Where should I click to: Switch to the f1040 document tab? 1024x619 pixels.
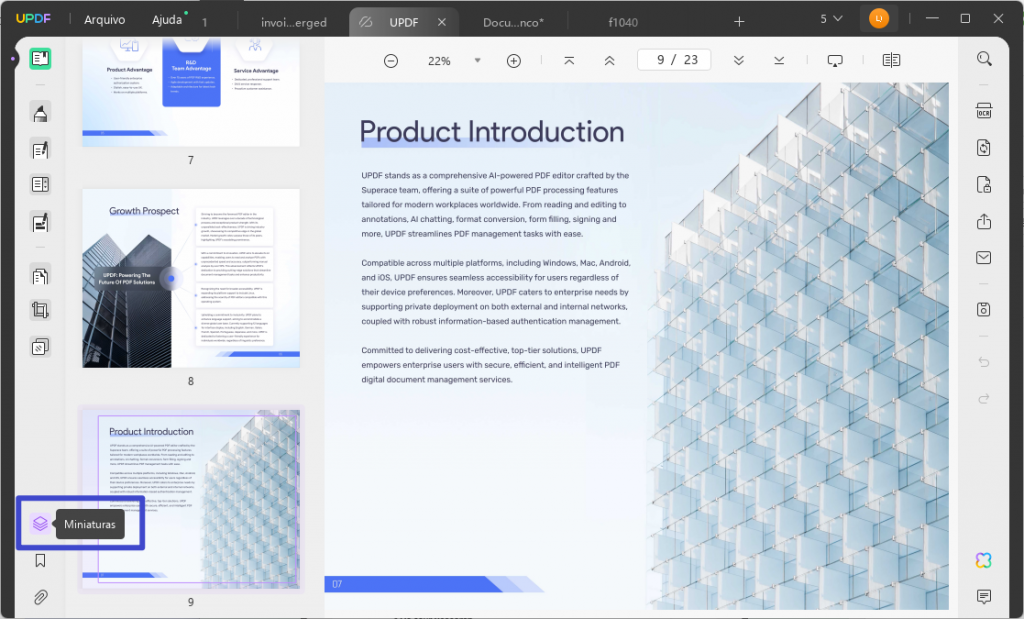[622, 21]
